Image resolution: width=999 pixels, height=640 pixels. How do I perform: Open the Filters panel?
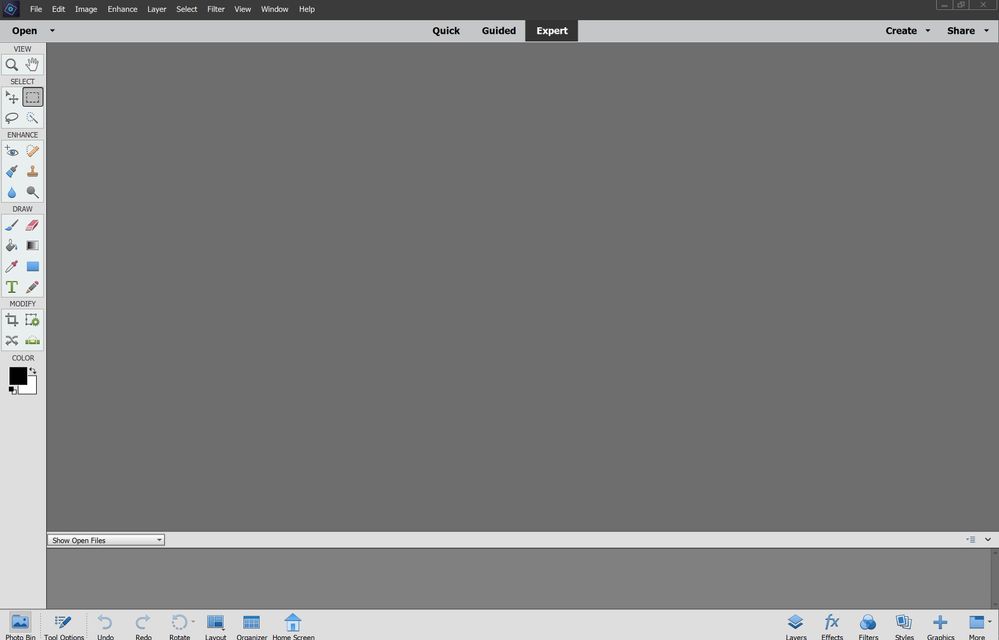tap(867, 624)
